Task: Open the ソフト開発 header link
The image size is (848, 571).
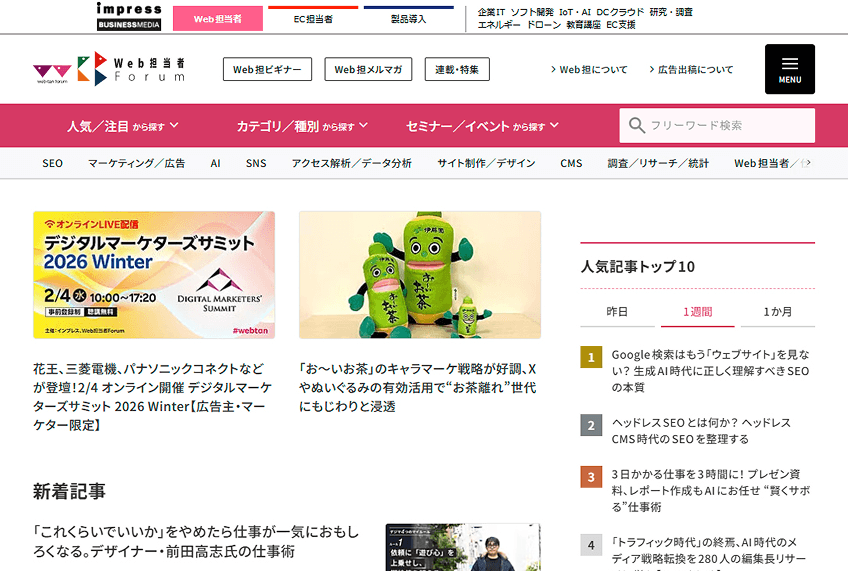Action: (x=532, y=12)
